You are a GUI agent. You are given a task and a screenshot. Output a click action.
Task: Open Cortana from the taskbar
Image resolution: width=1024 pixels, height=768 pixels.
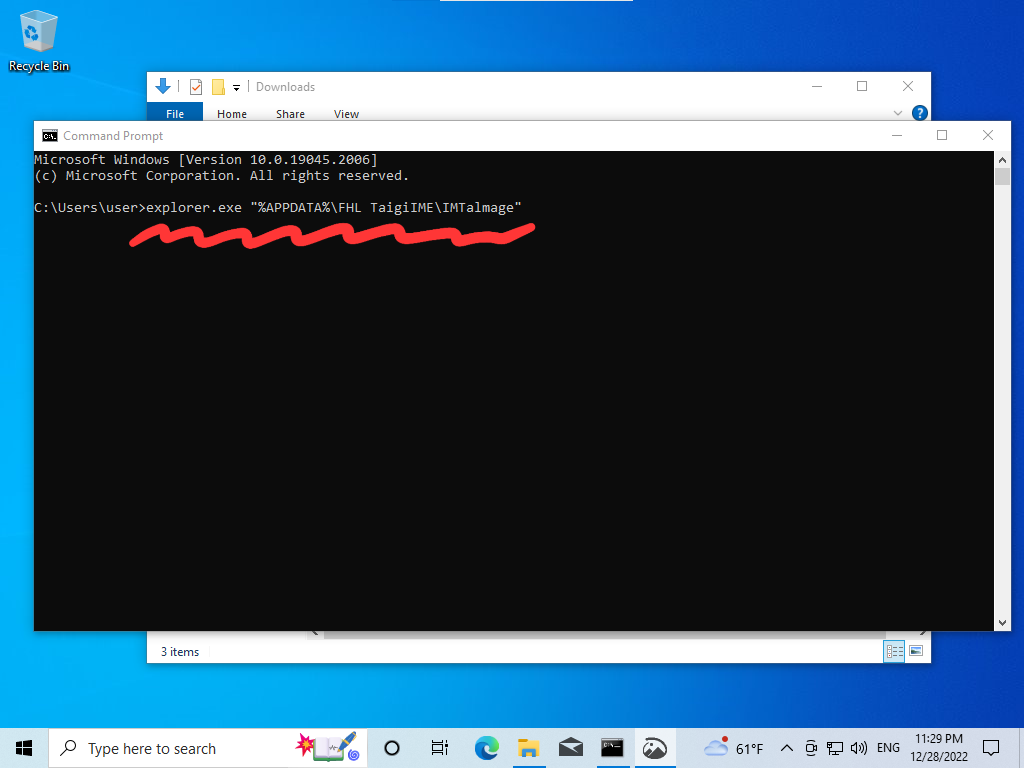pos(392,748)
